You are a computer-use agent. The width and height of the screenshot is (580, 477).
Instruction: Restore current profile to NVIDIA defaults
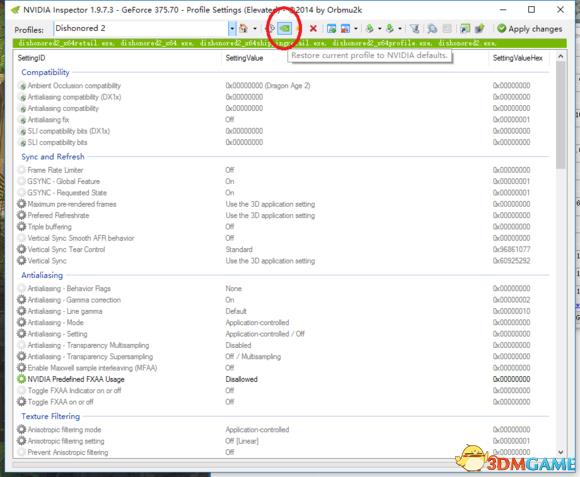[x=284, y=28]
